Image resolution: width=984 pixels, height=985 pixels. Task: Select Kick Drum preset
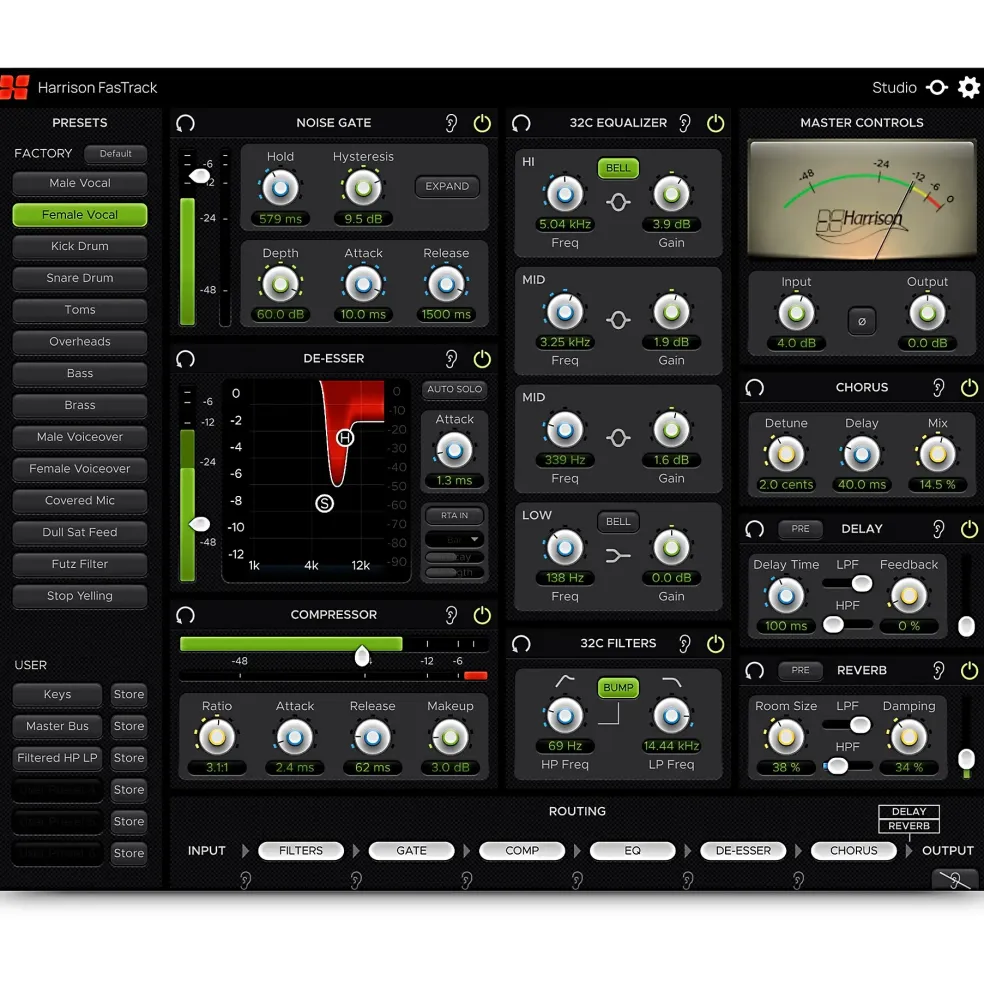point(80,246)
